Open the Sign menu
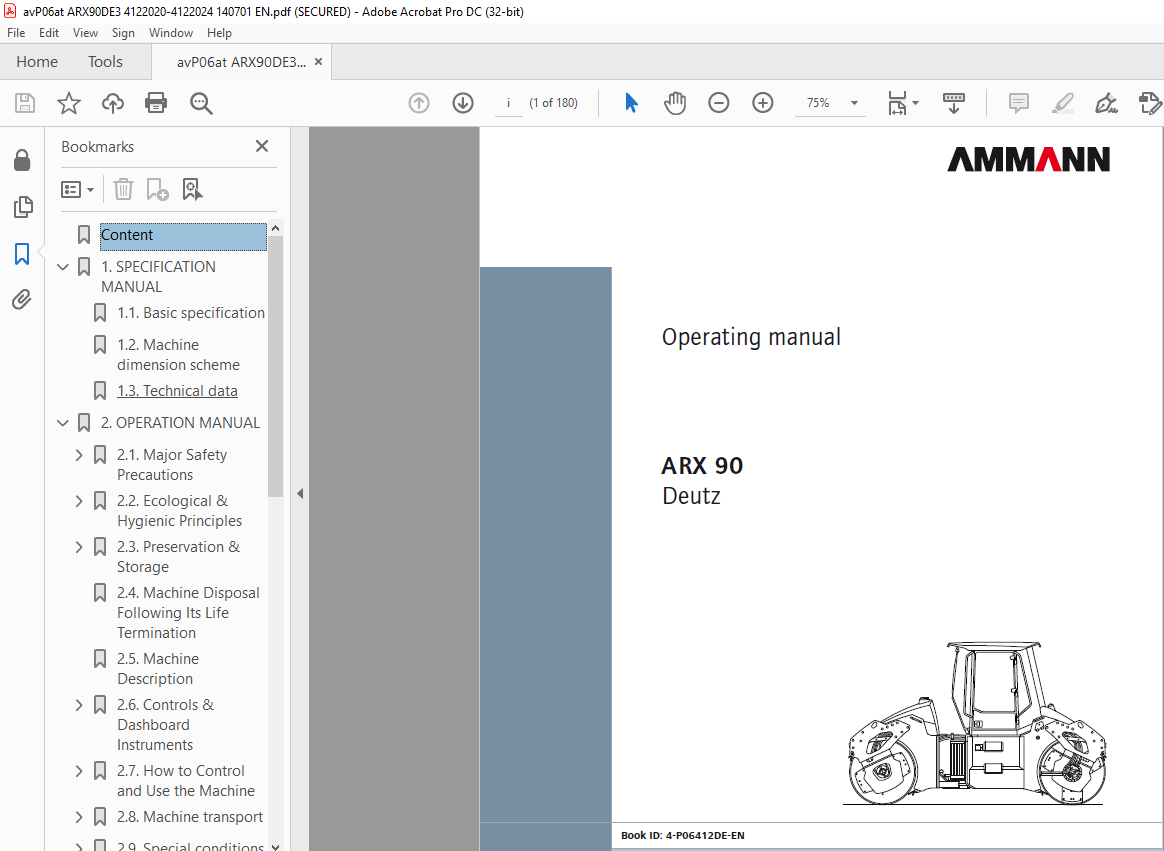The image size is (1164, 851). 122,33
